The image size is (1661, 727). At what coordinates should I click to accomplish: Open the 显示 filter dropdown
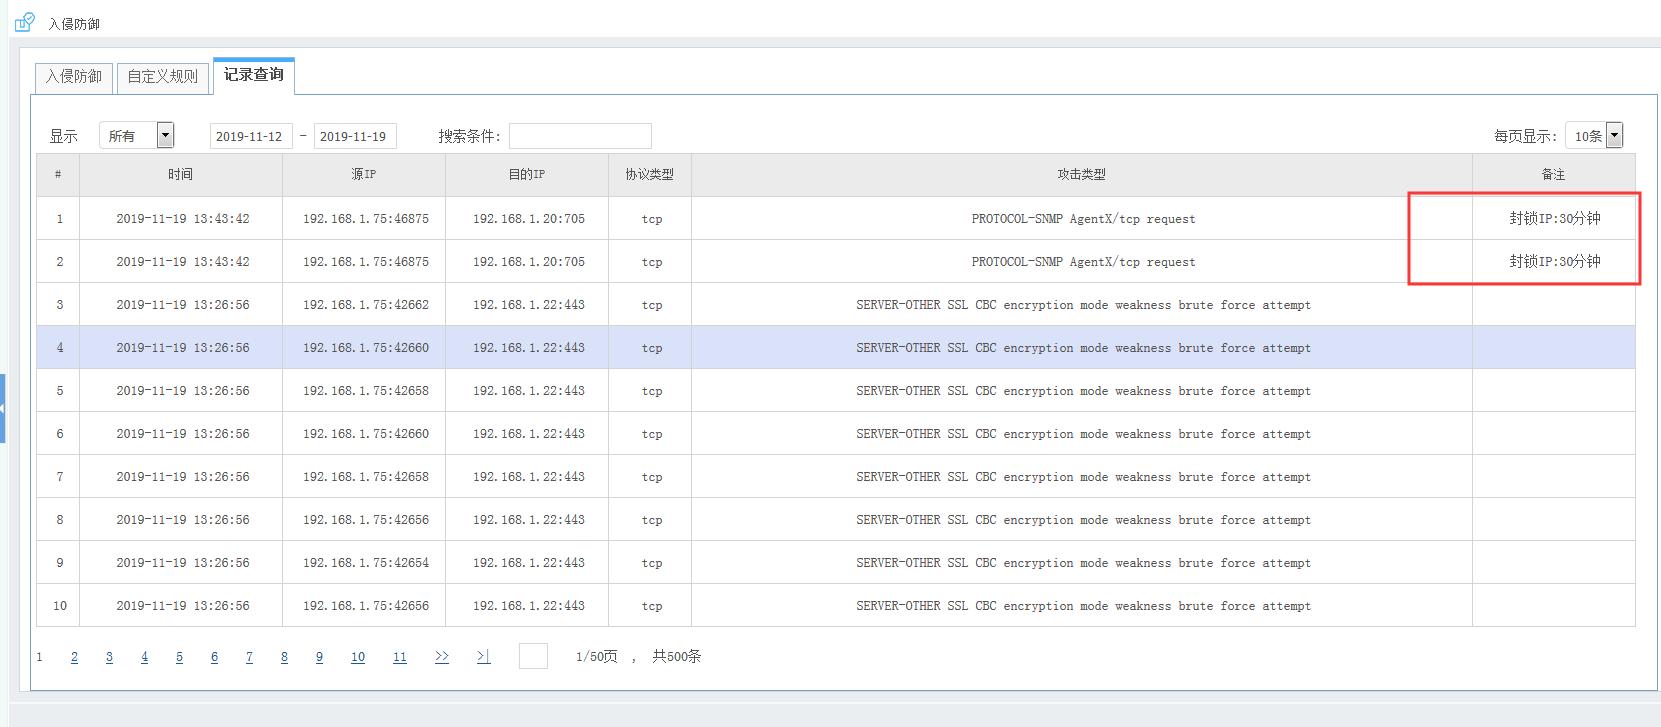(166, 135)
